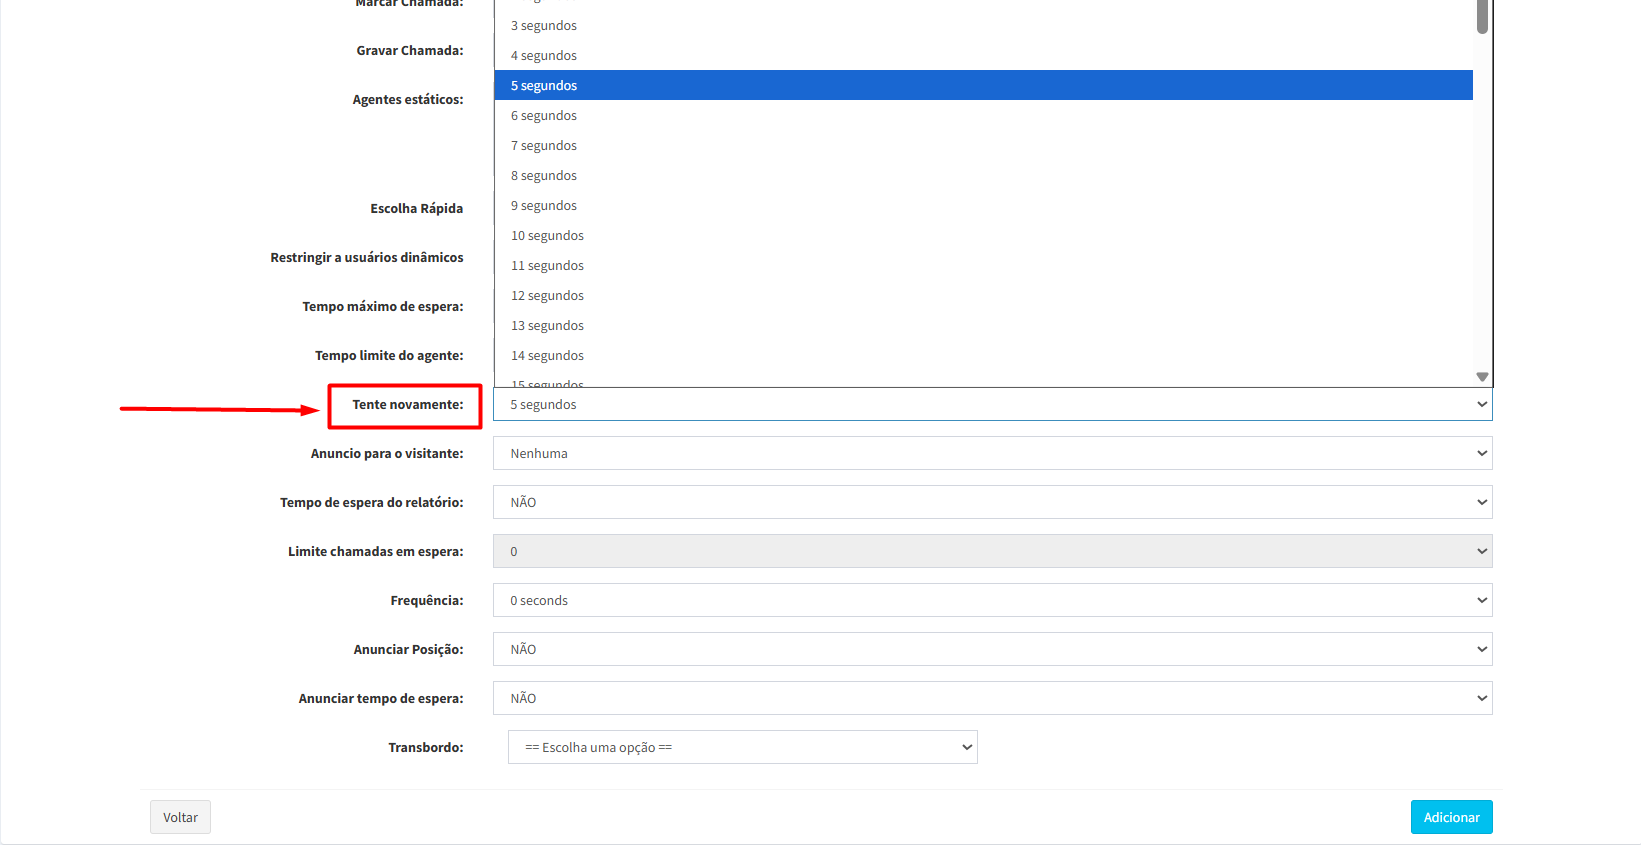The image size is (1641, 845).
Task: Expand 'Anunciar Posição' dropdown
Action: coord(991,650)
